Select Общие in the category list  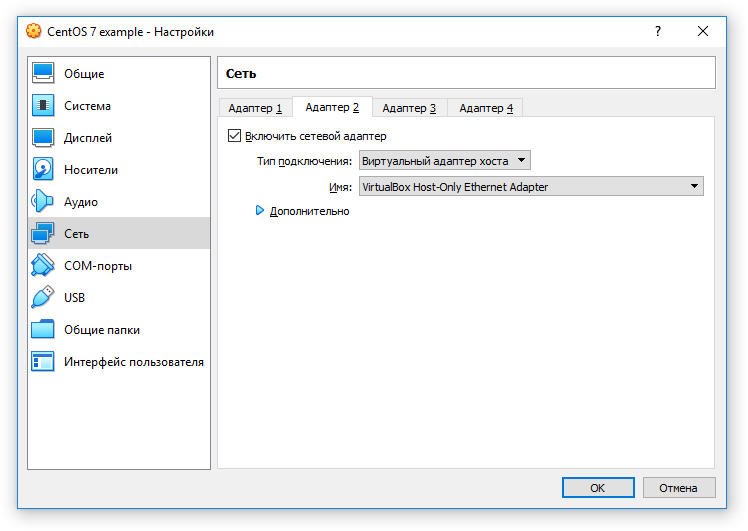(119, 73)
